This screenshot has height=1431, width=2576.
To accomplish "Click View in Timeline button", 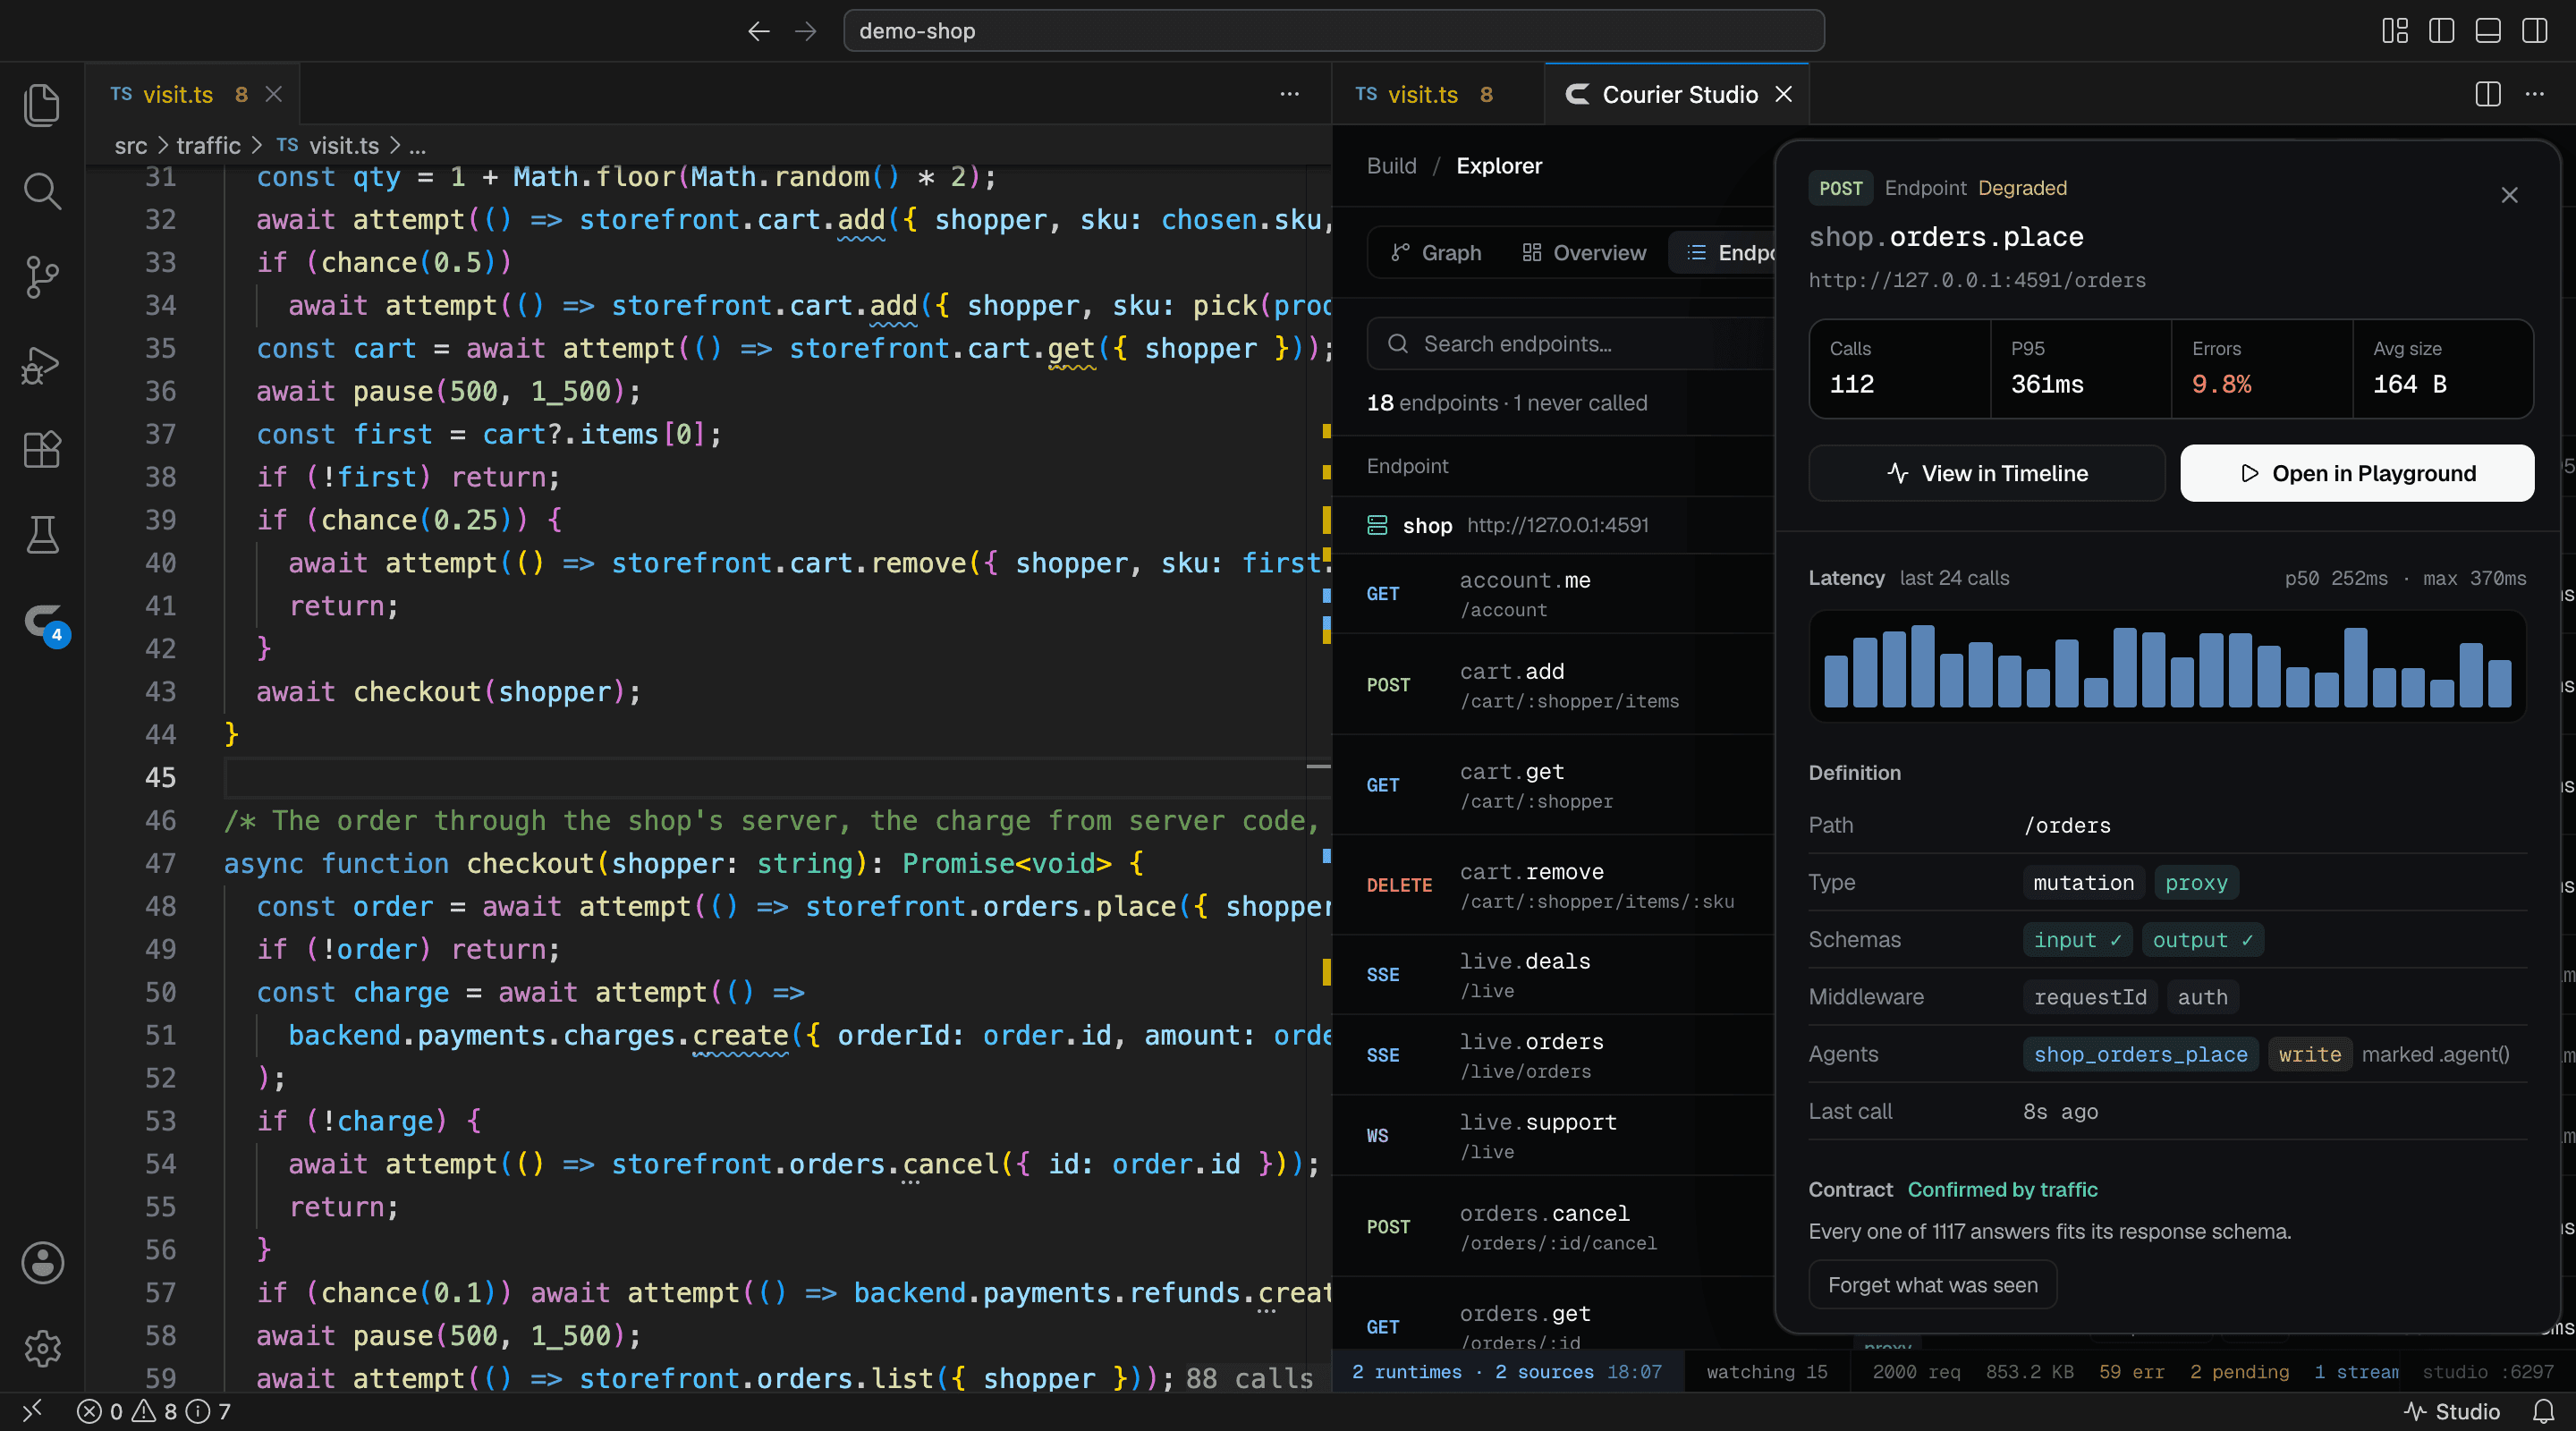I will click(x=1986, y=473).
